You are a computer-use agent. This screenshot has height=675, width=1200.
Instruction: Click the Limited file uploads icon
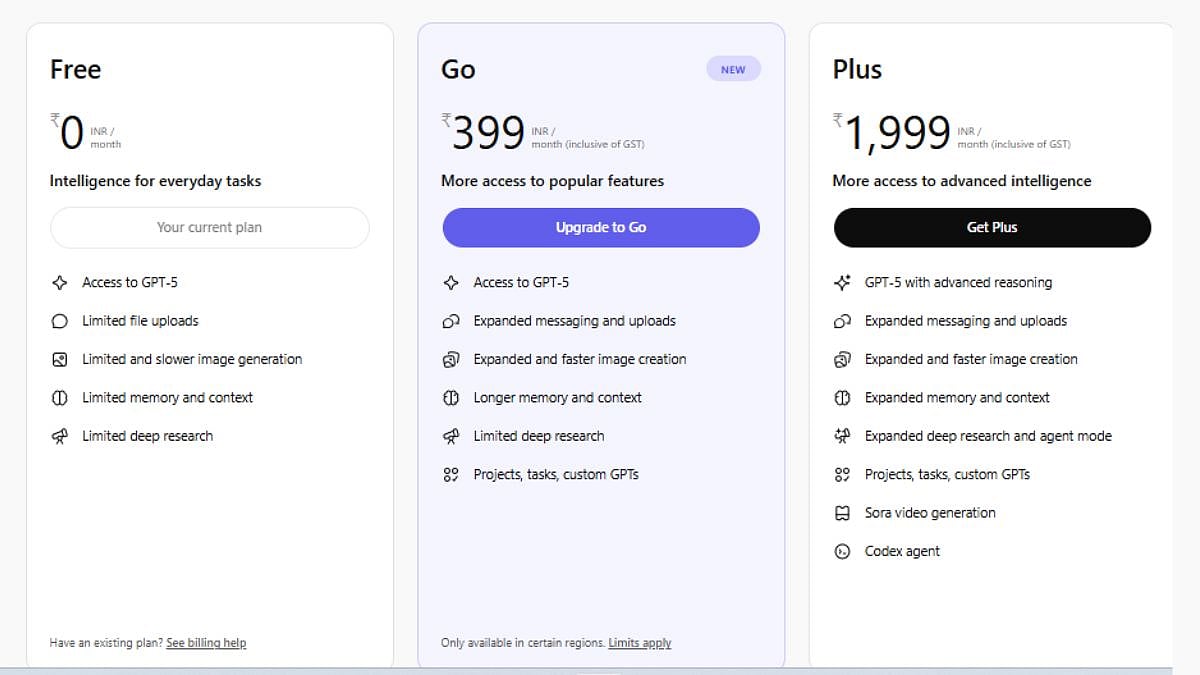pos(60,321)
